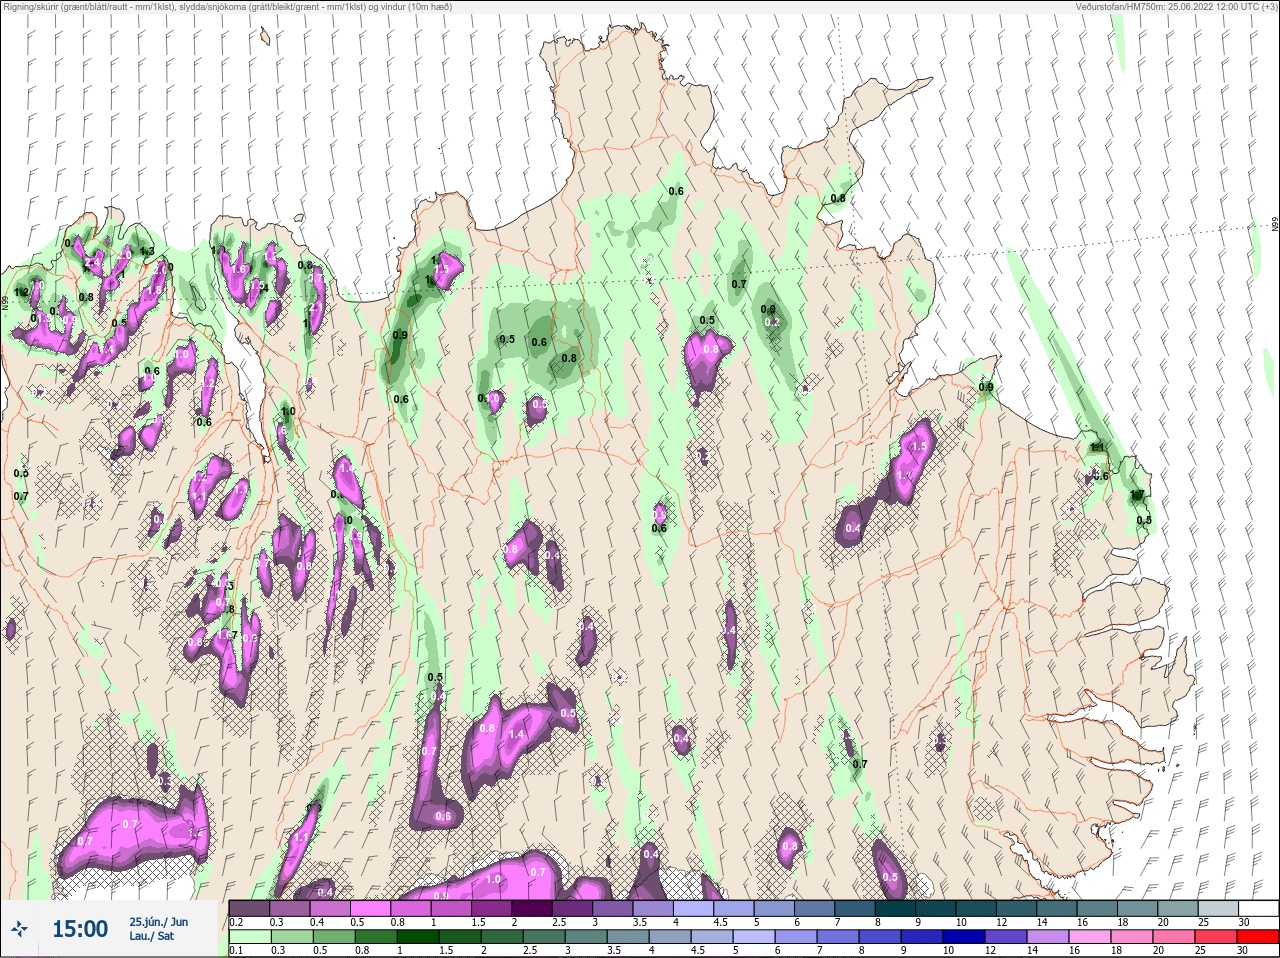
Task: Click the 15:00 forecast time display
Action: [x=80, y=928]
